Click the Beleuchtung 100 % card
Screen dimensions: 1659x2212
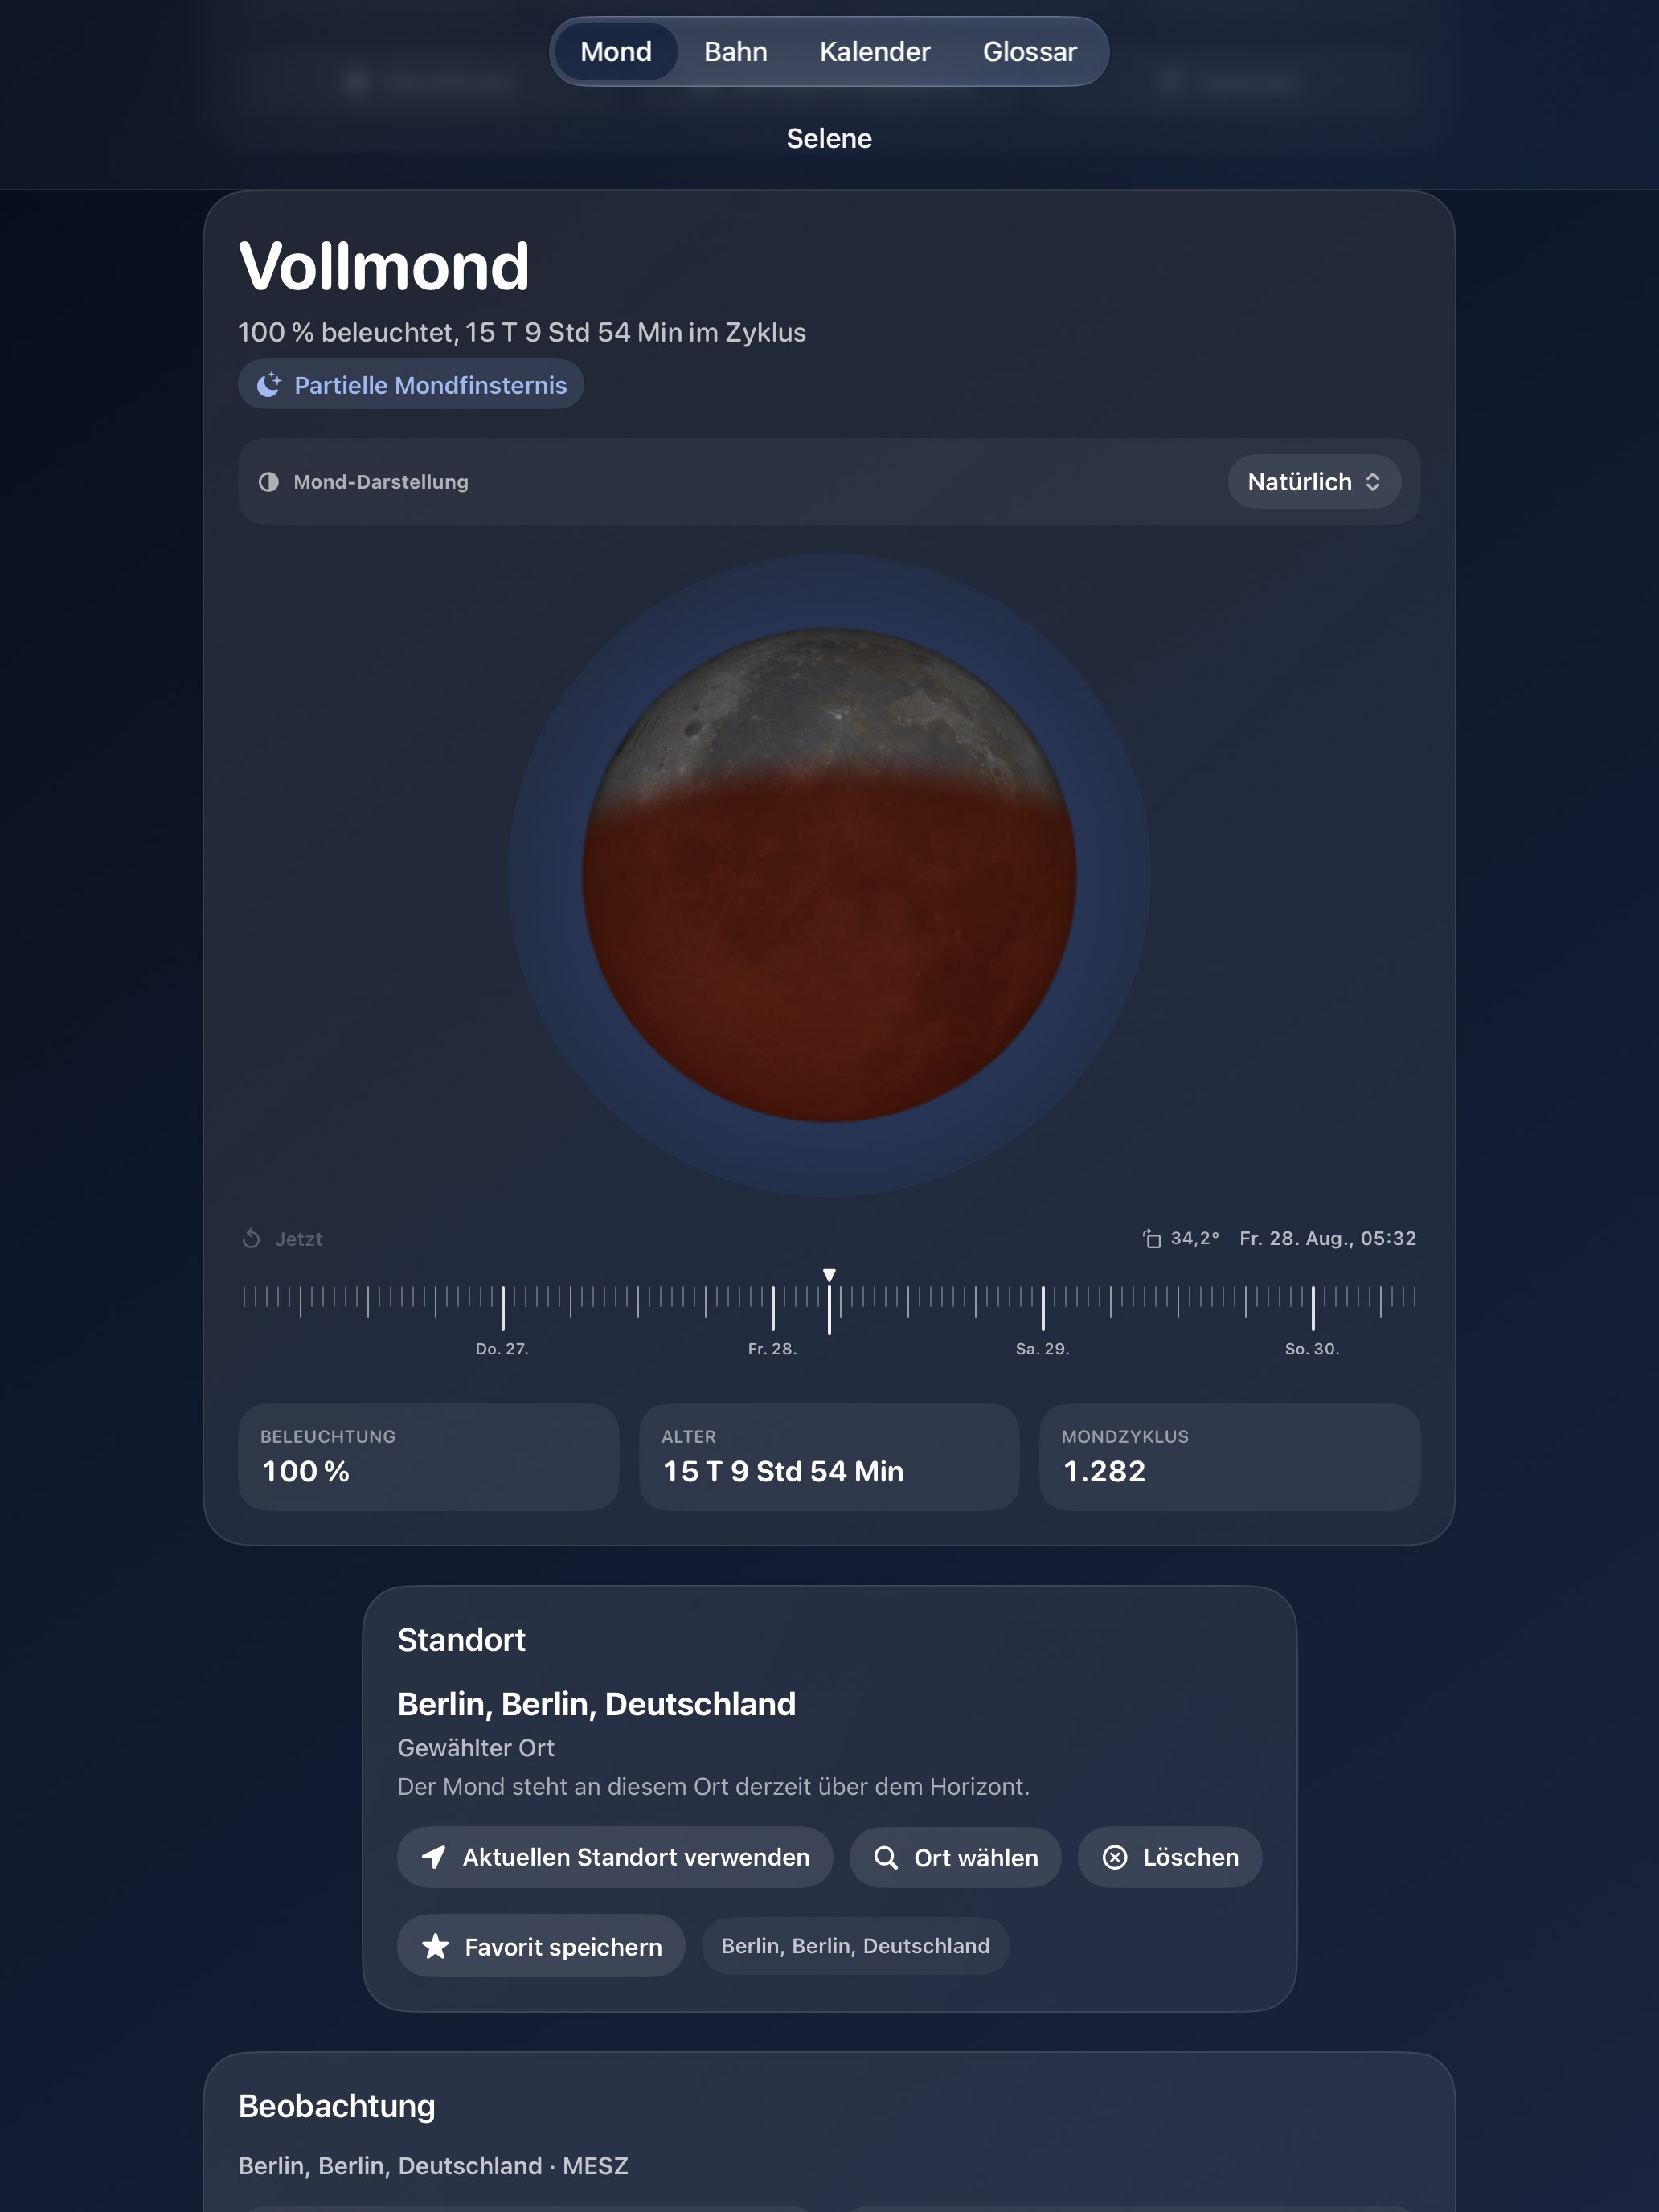[428, 1457]
